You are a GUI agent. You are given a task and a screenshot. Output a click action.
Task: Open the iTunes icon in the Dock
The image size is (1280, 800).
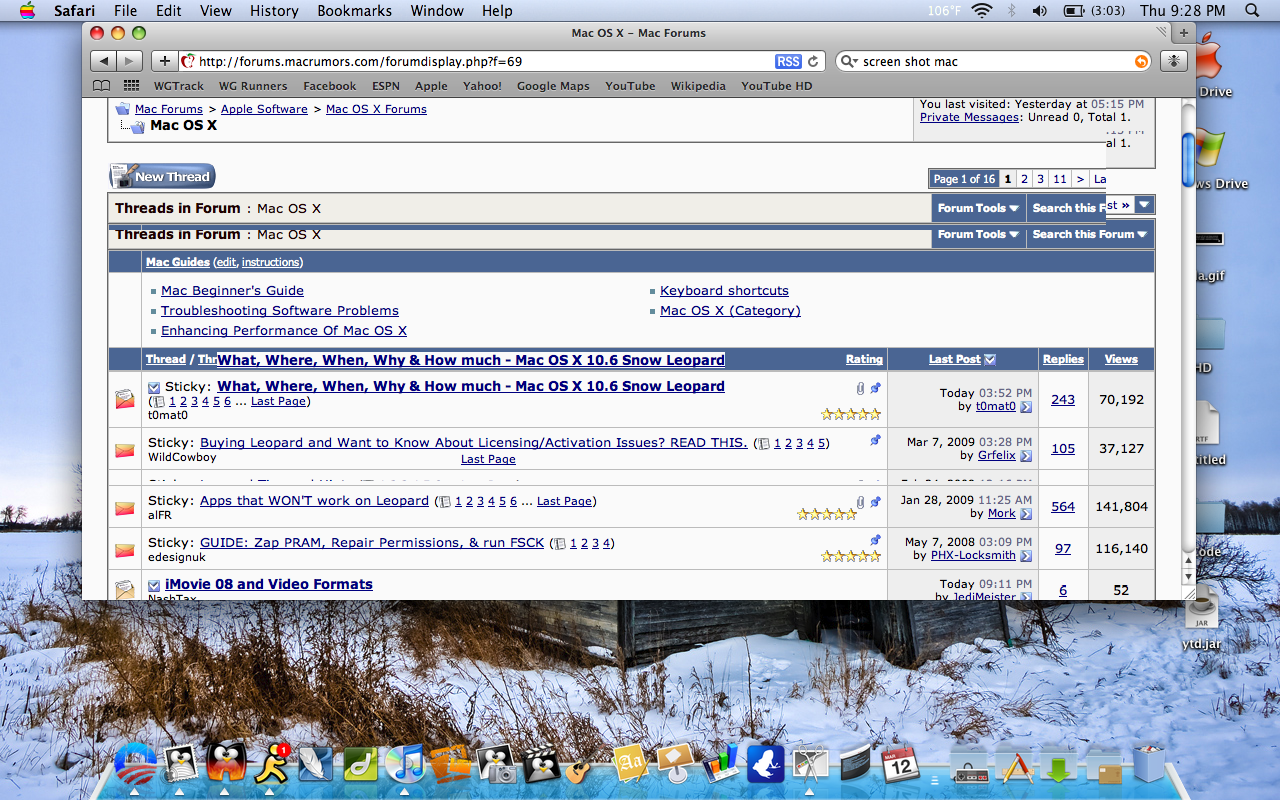(x=404, y=765)
